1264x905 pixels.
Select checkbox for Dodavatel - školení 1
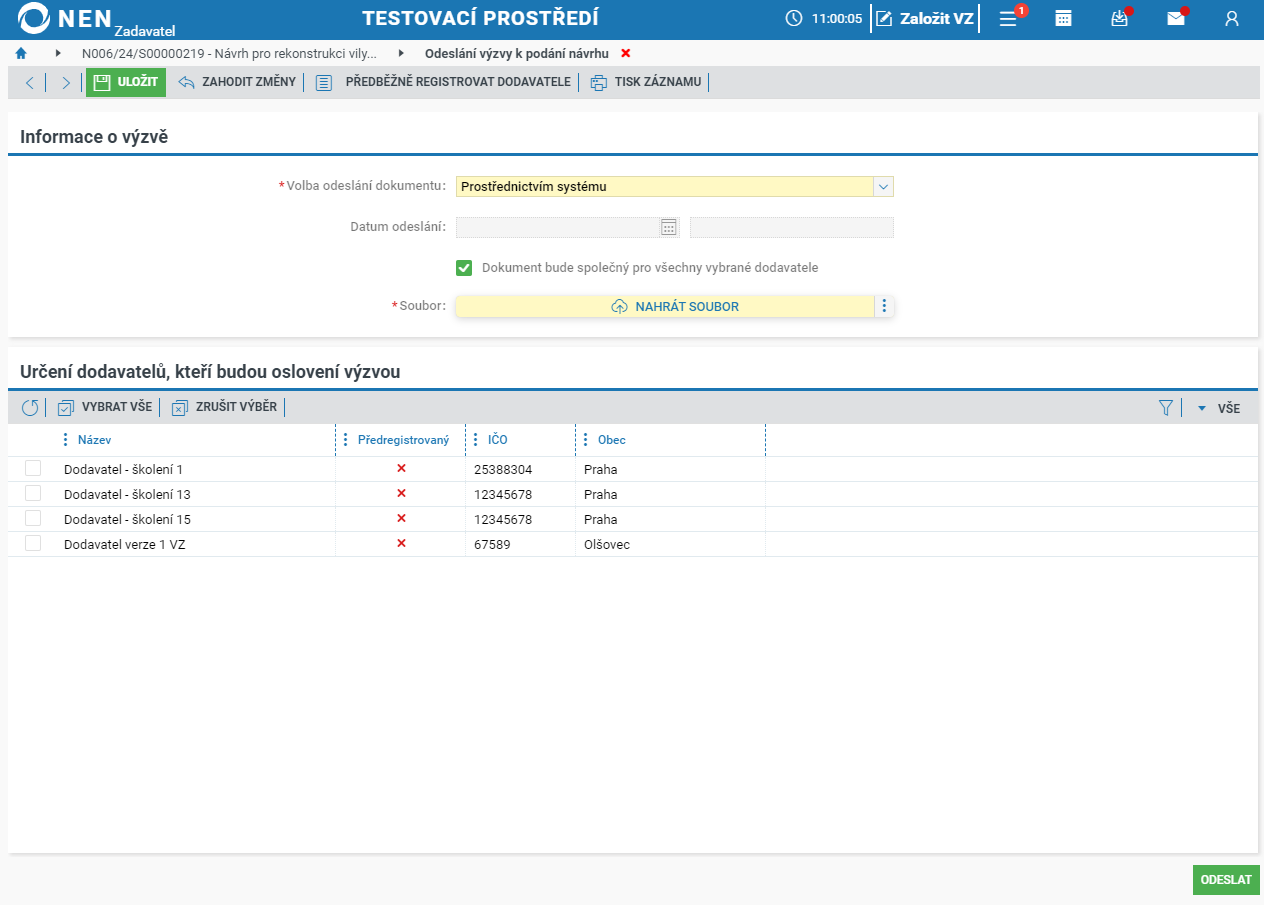coord(33,468)
